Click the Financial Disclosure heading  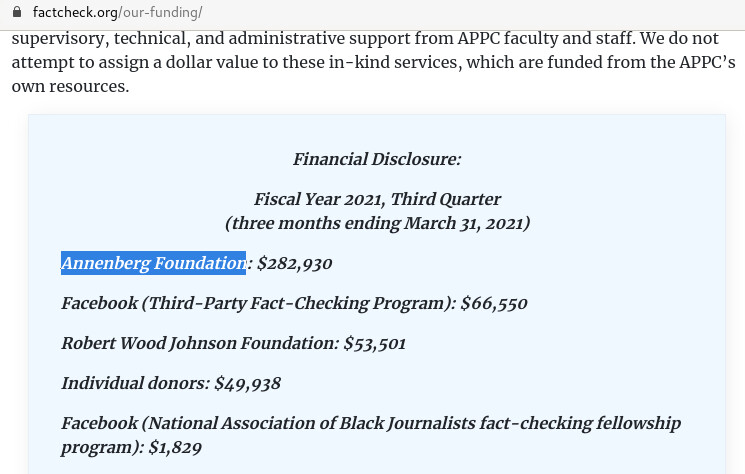click(377, 159)
